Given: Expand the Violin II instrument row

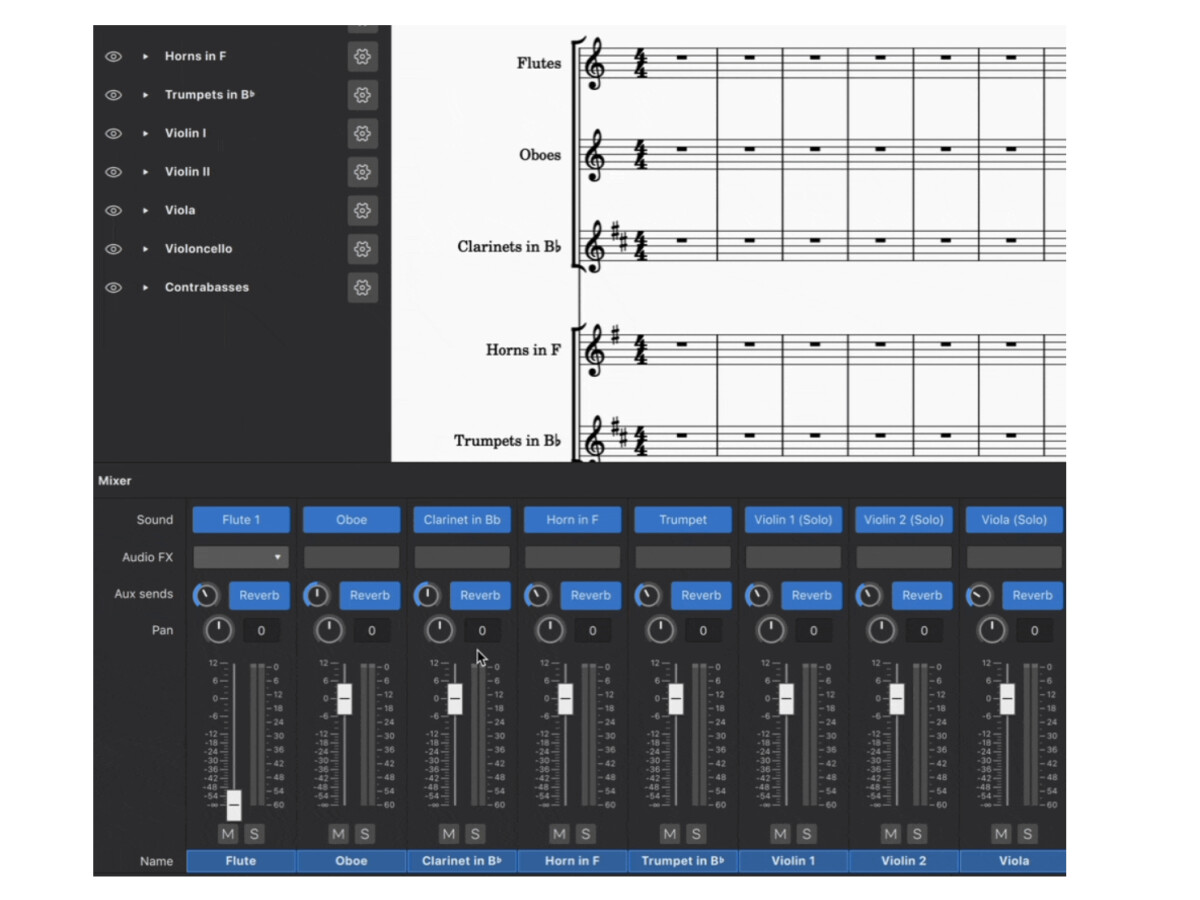Looking at the screenshot, I should (x=145, y=172).
